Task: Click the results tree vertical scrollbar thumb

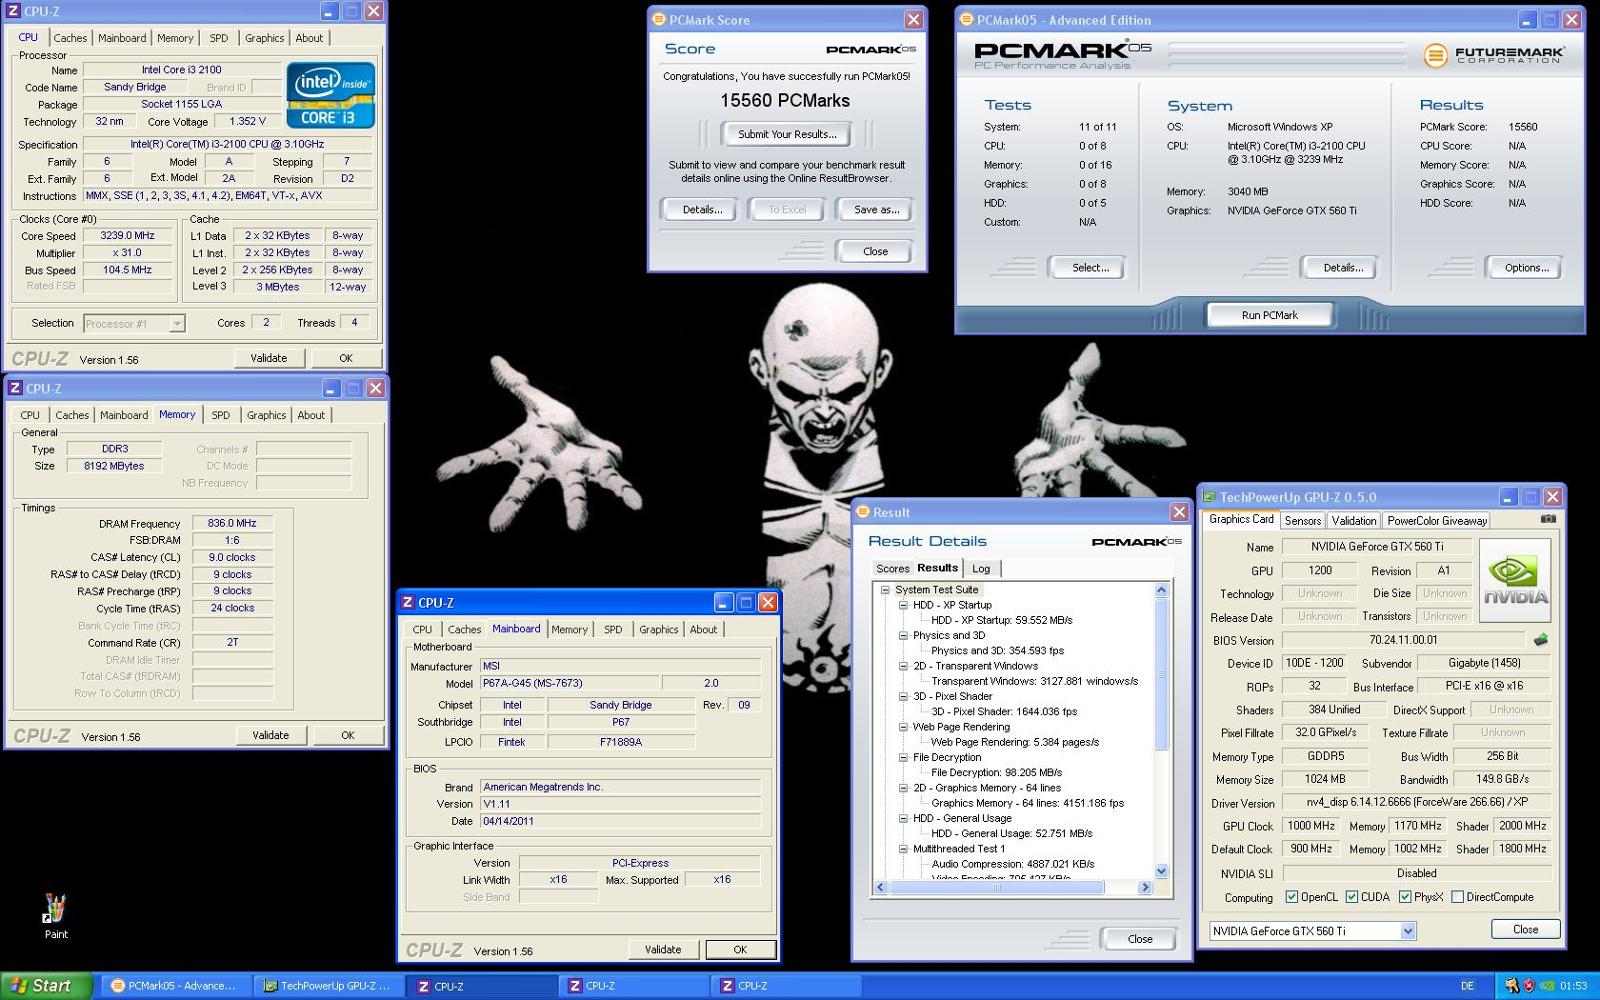Action: coord(1161,675)
